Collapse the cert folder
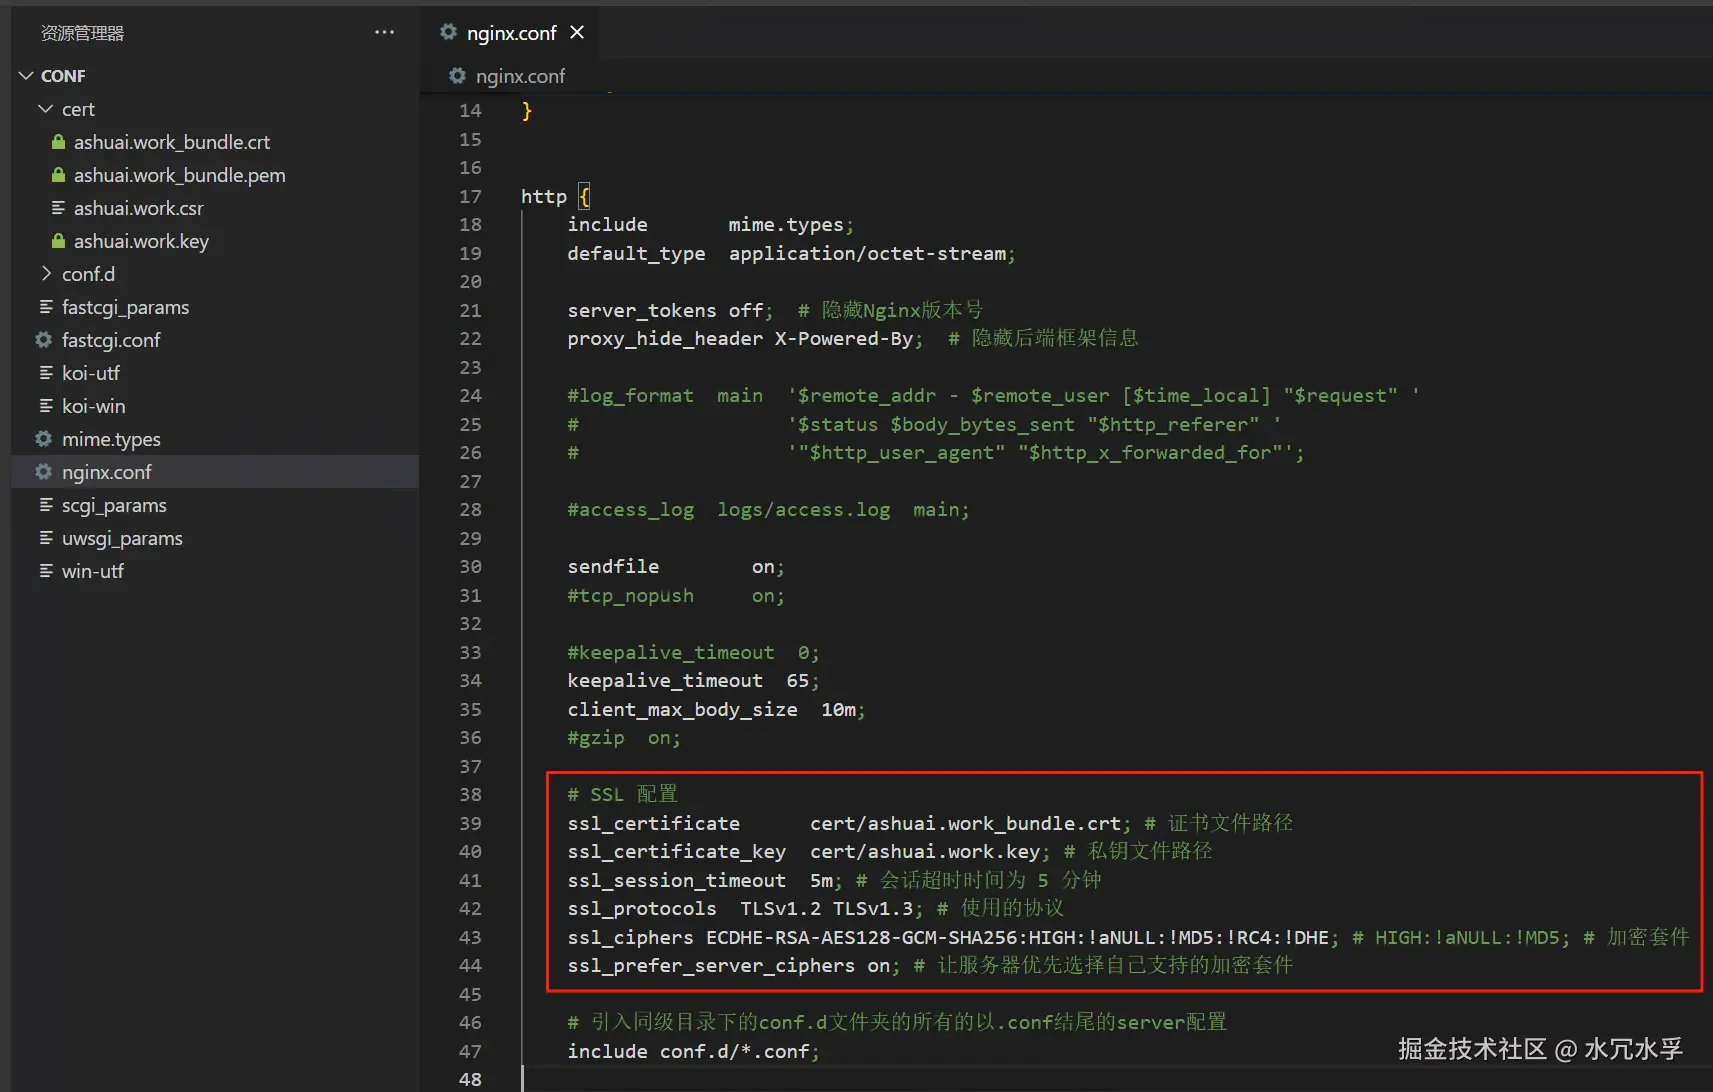 tap(45, 109)
